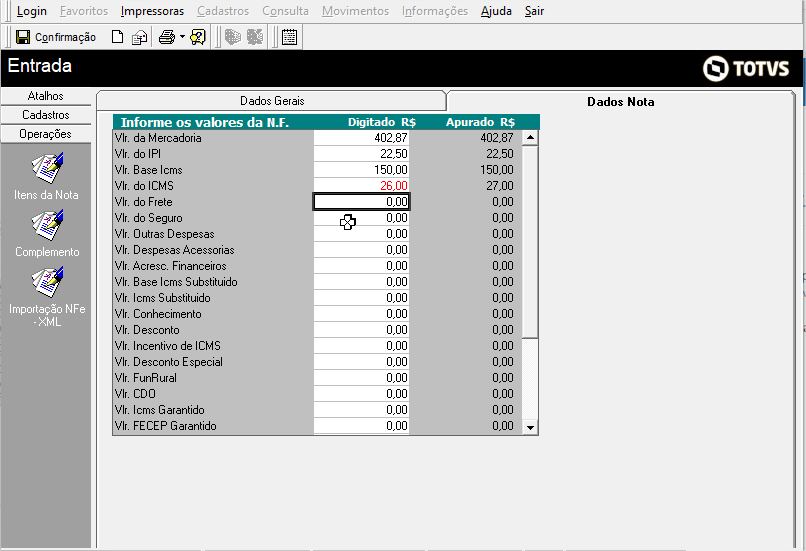Open the calendar notepad icon
806x551 pixels.
pos(289,37)
